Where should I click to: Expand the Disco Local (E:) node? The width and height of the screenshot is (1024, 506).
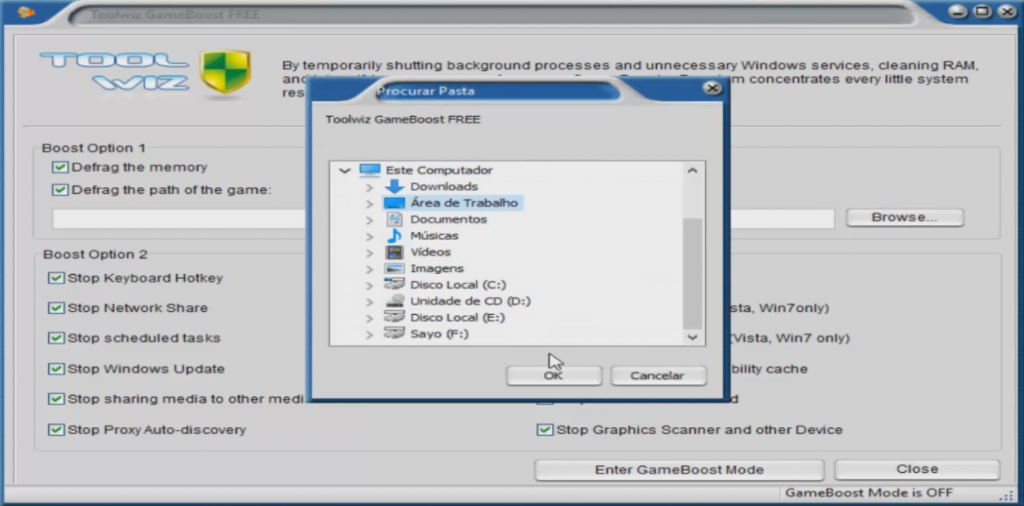click(370, 318)
